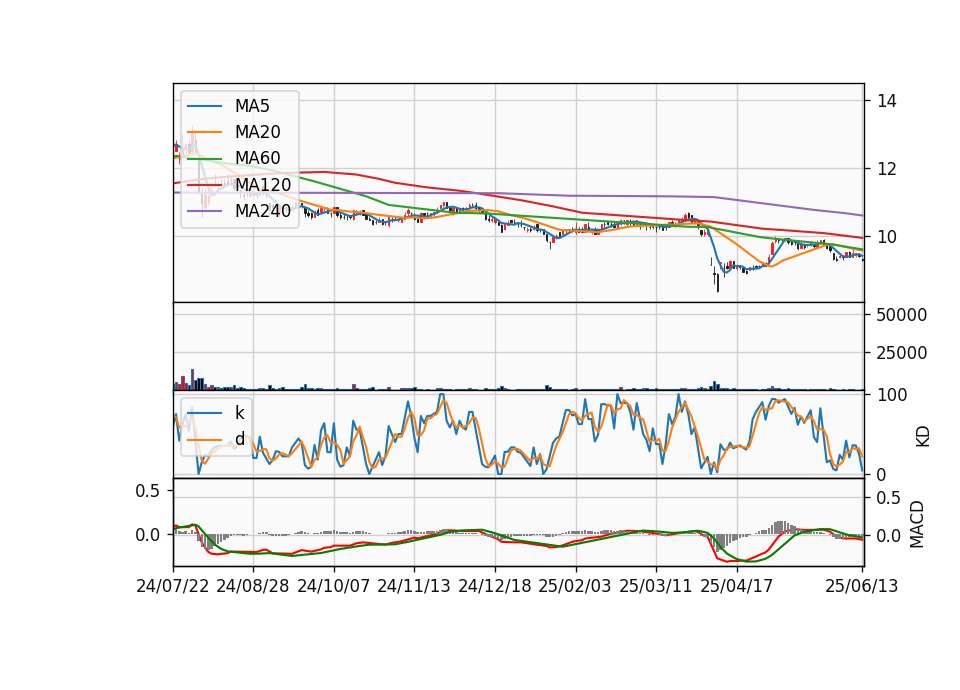Click the 25/06/13 date label
Viewport: 960px width, 690px height.
click(x=862, y=586)
